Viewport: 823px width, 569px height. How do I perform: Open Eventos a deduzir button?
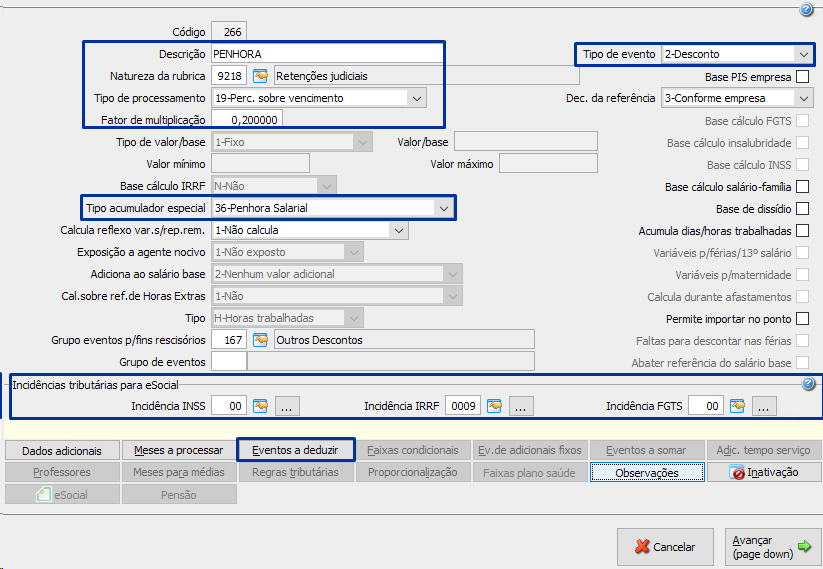(296, 450)
